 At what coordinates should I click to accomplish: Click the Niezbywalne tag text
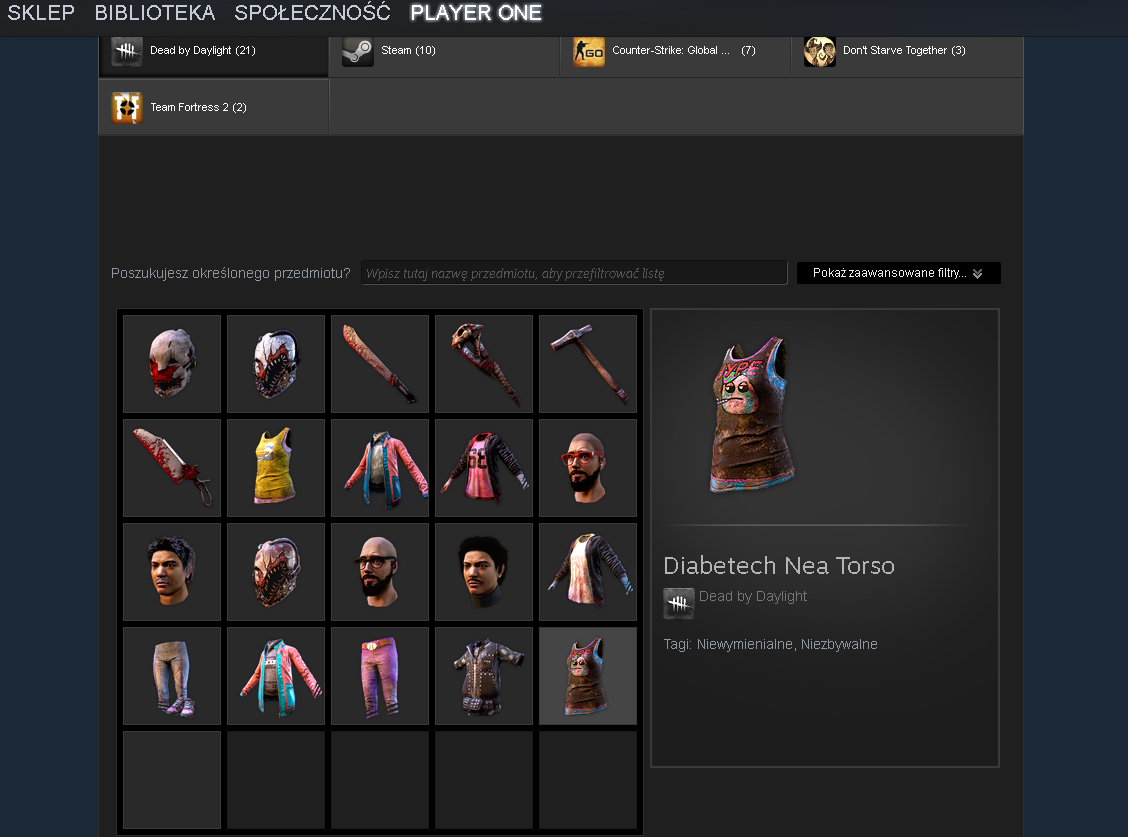(839, 644)
